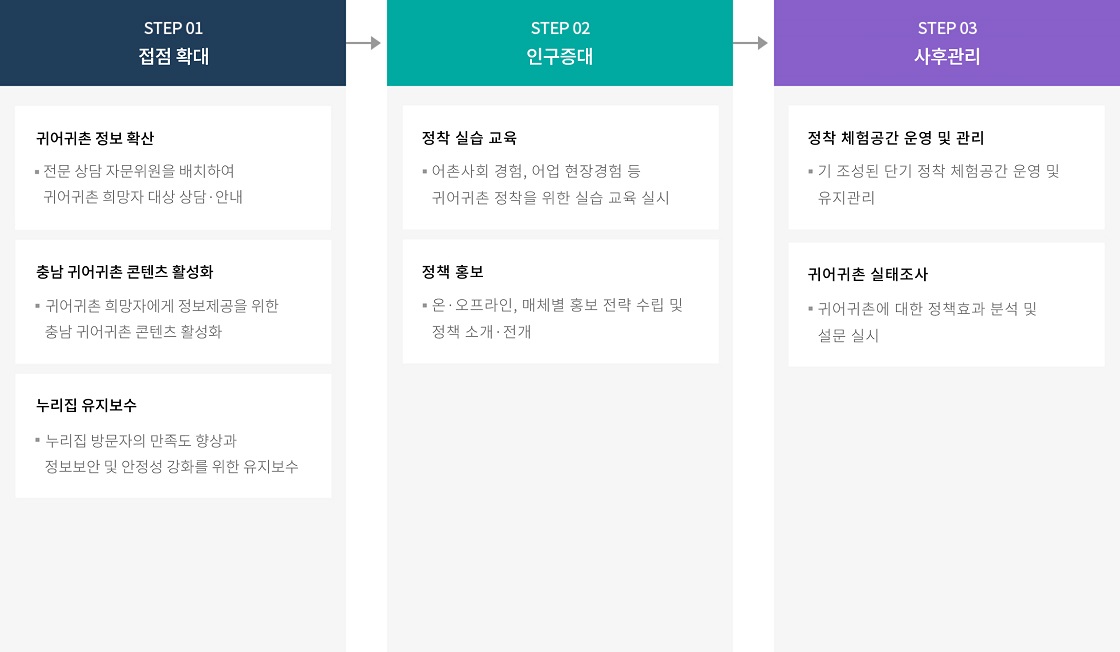Select the STEP 03 사후관리 header
Screen dimensions: 1120x652
tap(947, 43)
